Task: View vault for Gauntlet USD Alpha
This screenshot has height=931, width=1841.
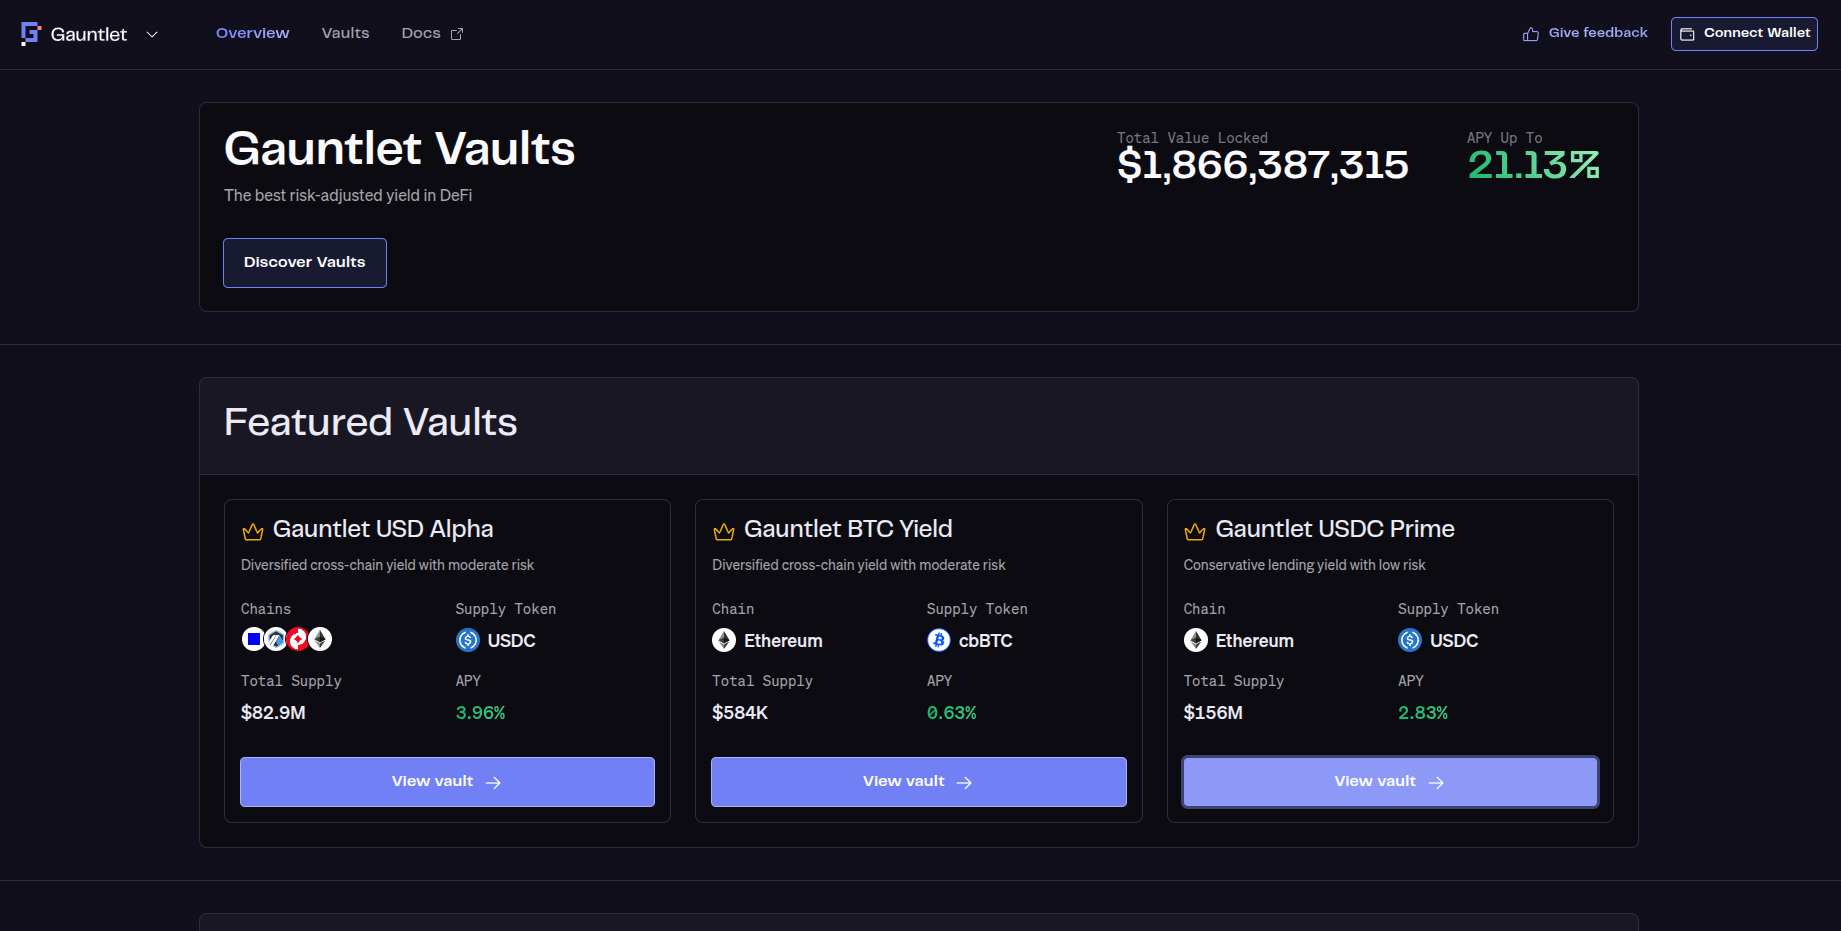Action: click(447, 782)
